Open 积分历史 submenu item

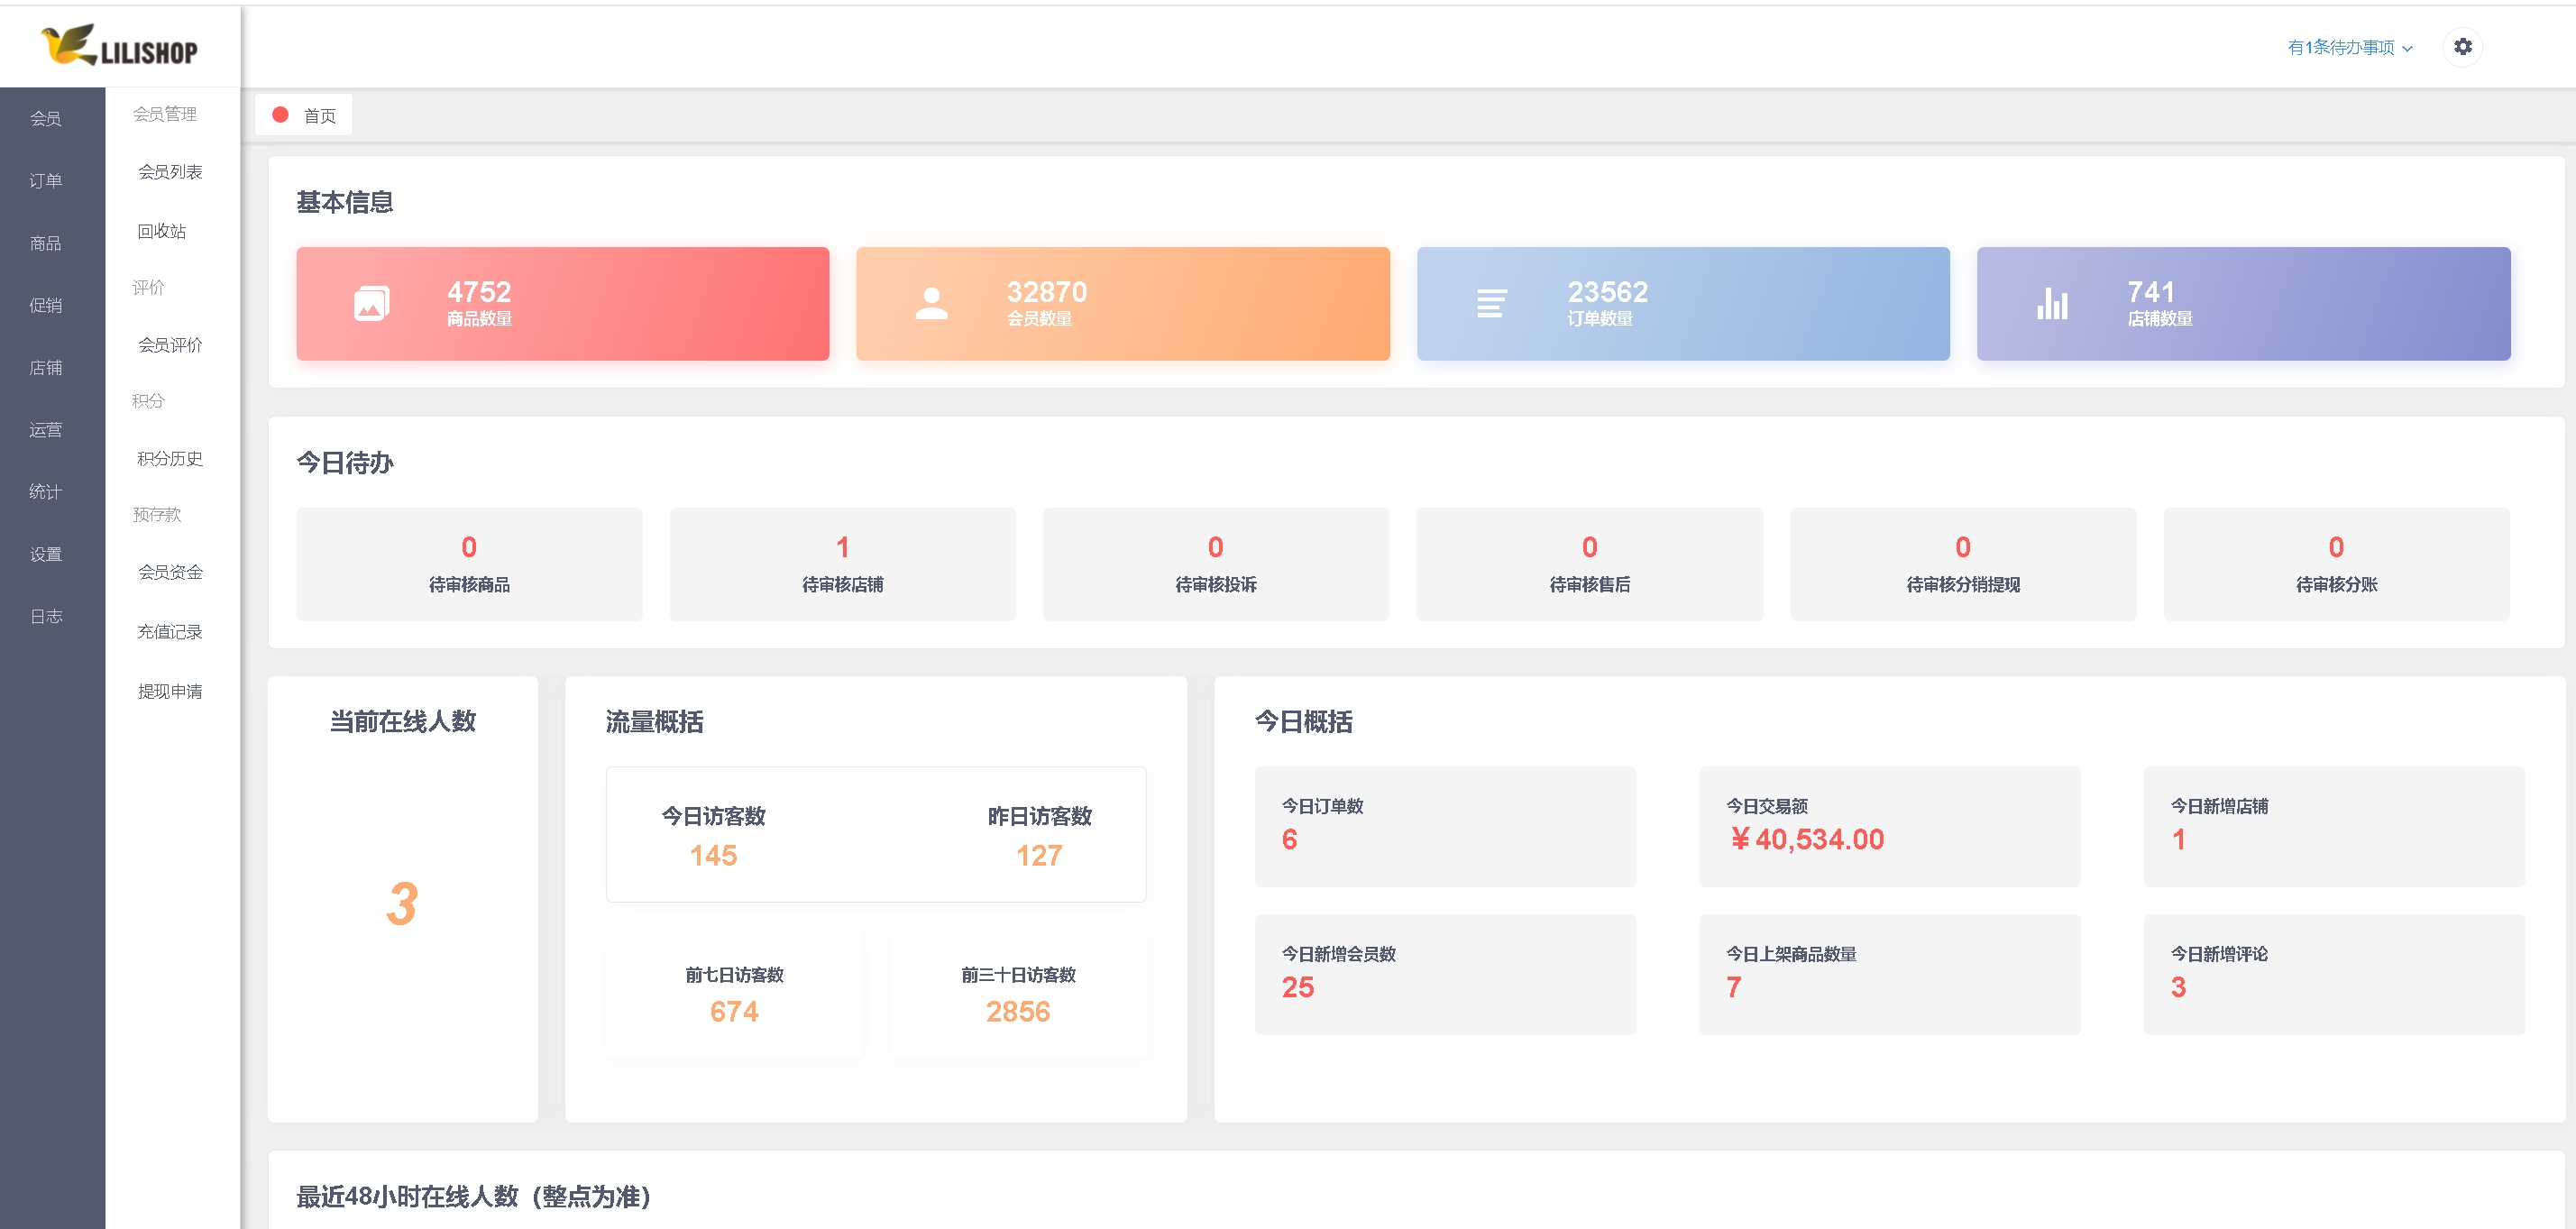click(170, 459)
